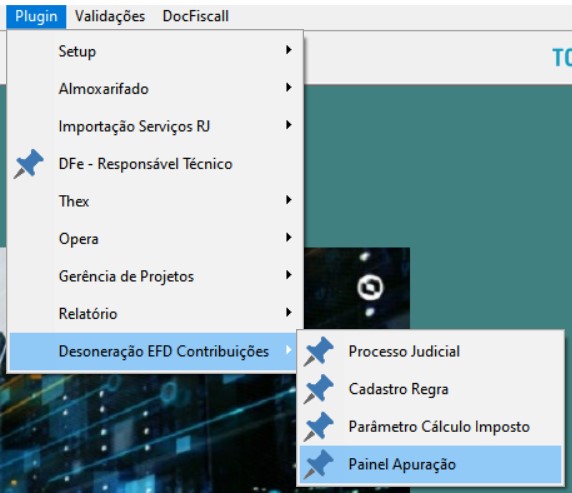572x493 pixels.
Task: Expand Thex submenu arrow
Action: tap(289, 200)
